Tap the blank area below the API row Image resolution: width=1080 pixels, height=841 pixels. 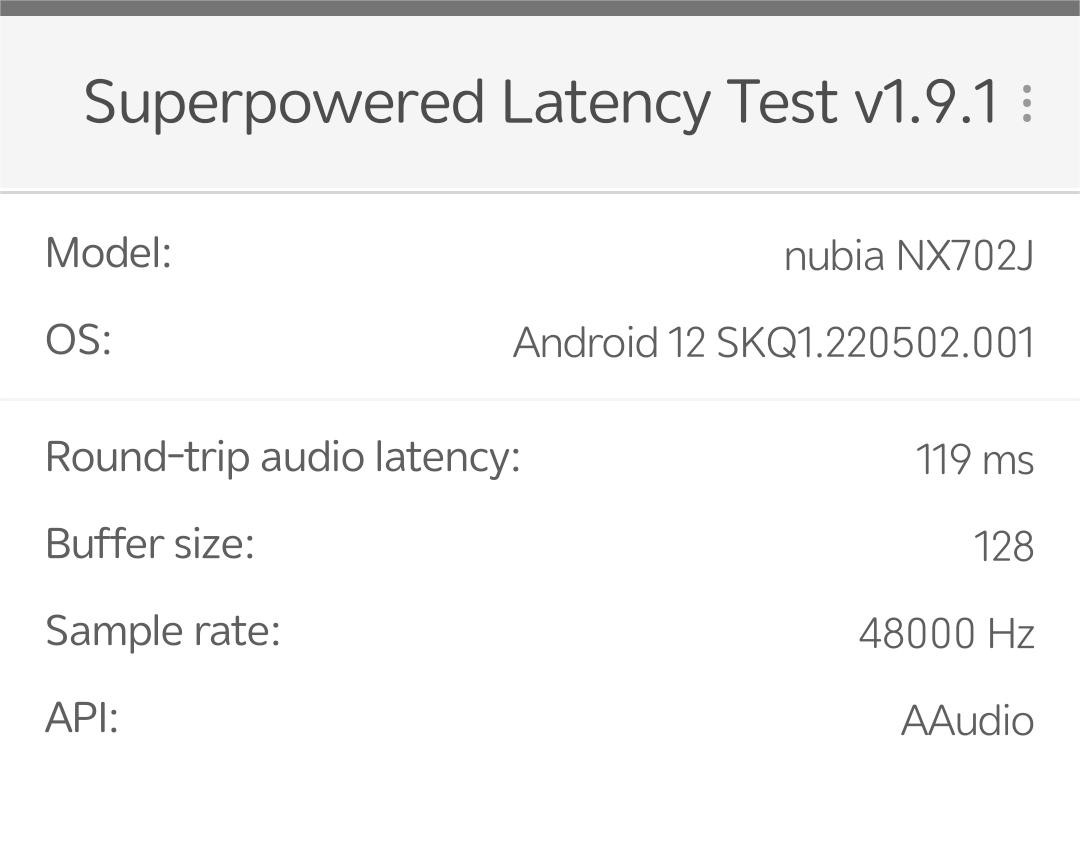click(540, 795)
